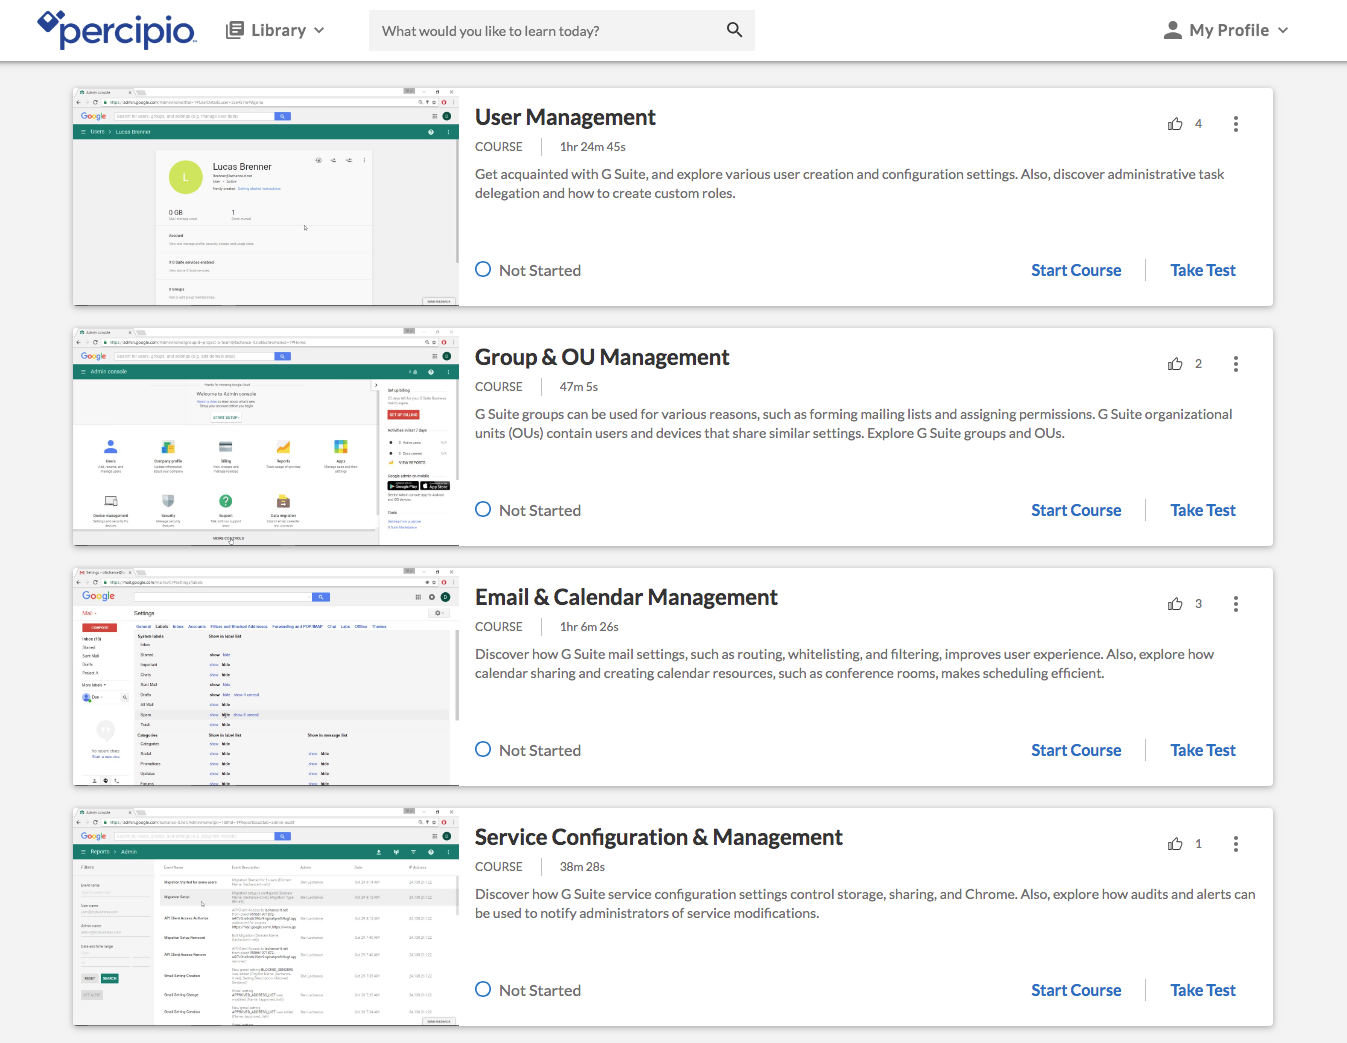The height and width of the screenshot is (1043, 1347).
Task: Like the User Management course
Action: pyautogui.click(x=1175, y=124)
